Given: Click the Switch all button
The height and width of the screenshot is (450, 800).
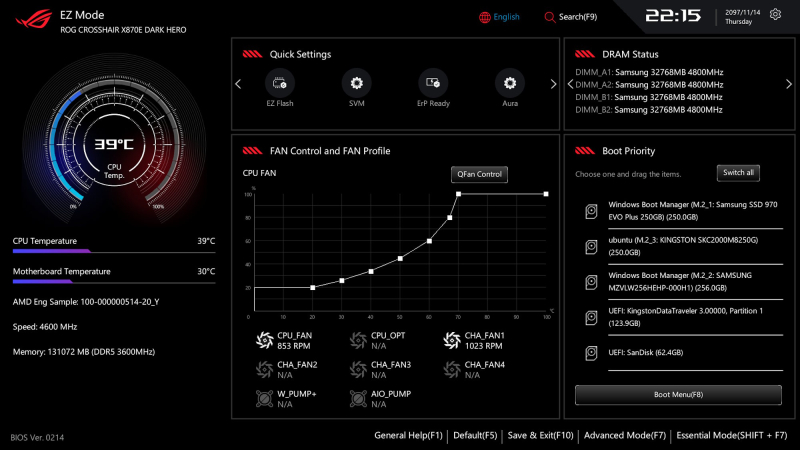Looking at the screenshot, I should click(739, 173).
